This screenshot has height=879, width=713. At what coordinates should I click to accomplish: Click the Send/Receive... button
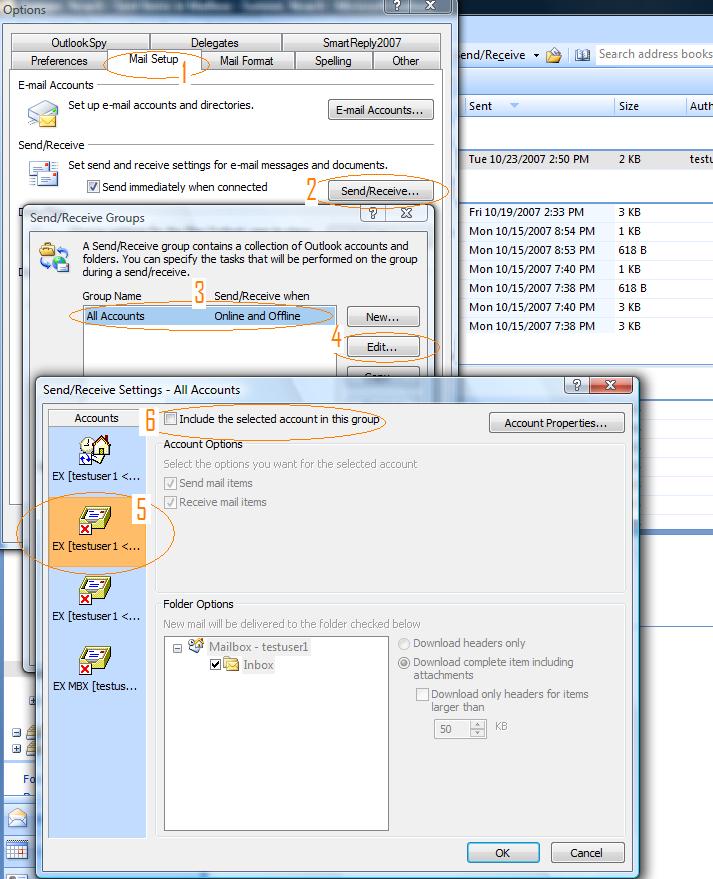(x=380, y=191)
